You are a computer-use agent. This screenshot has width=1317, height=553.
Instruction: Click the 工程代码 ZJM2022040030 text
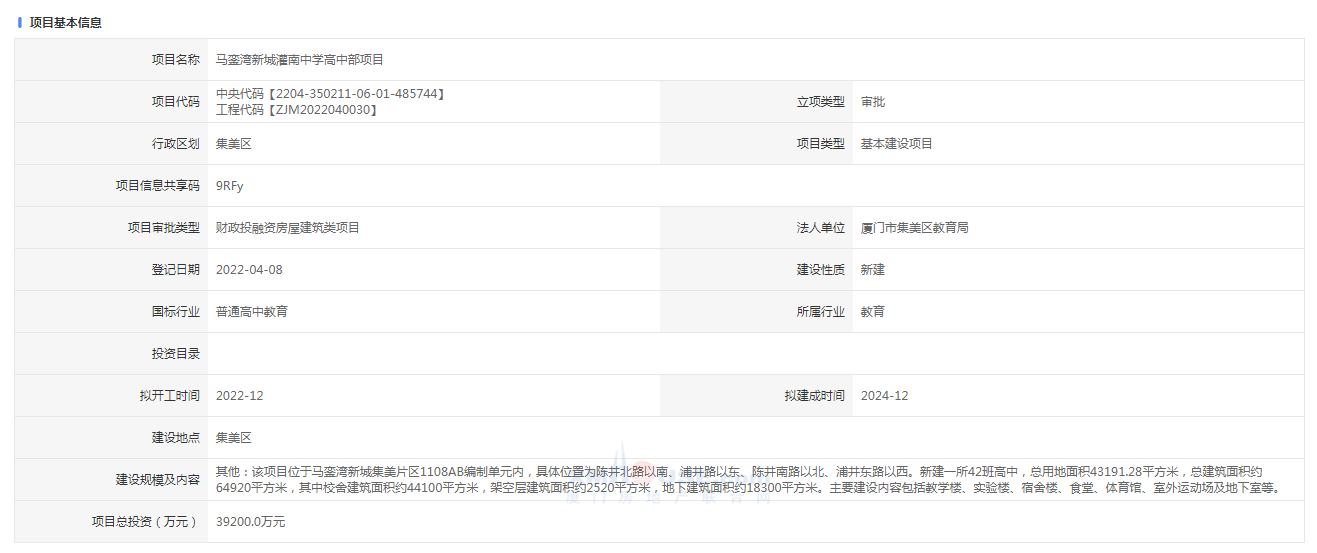(297, 110)
